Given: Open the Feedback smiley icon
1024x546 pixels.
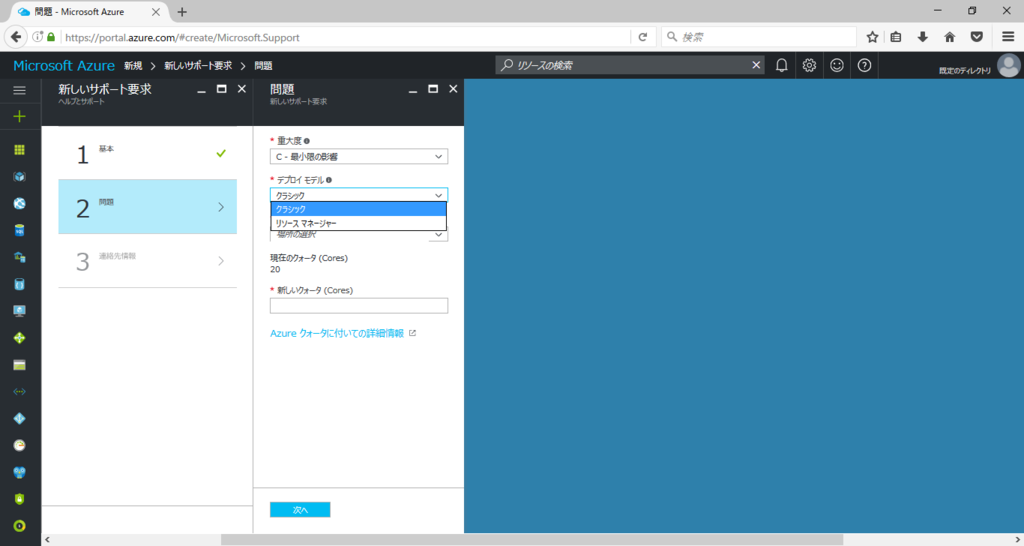Looking at the screenshot, I should click(837, 65).
